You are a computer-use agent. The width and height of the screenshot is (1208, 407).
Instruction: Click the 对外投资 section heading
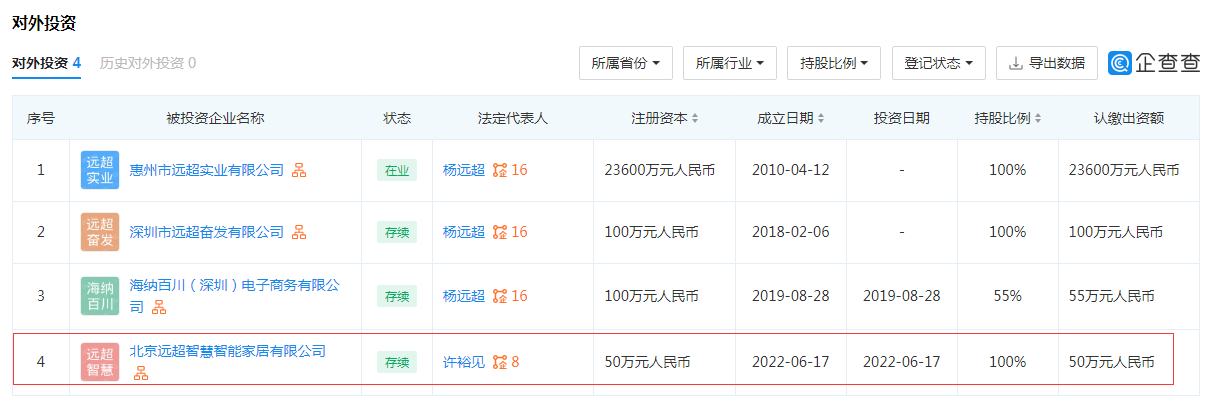44,22
